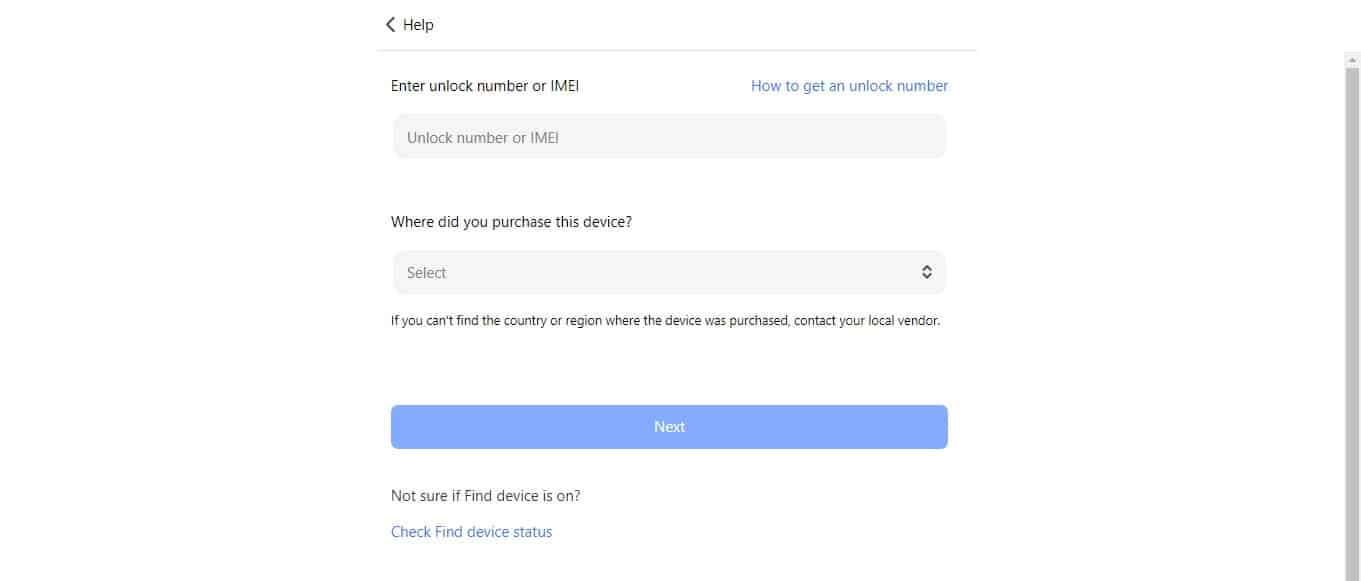This screenshot has height=581, width=1361.
Task: Click the scrollbar up arrow
Action: coord(1352,60)
